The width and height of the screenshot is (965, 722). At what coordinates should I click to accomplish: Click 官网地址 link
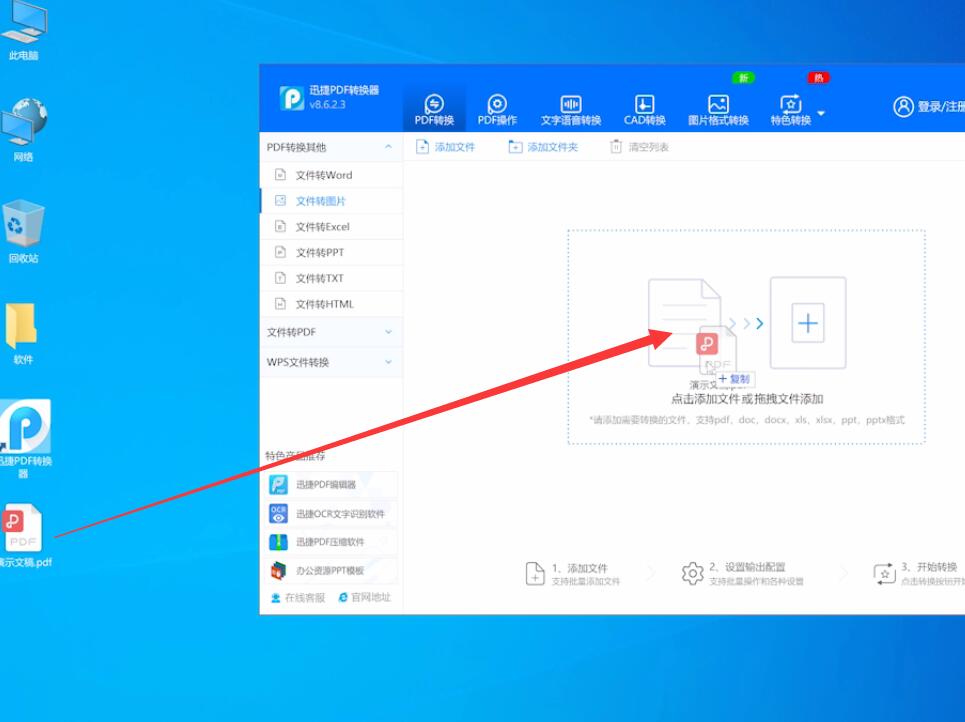pyautogui.click(x=364, y=597)
